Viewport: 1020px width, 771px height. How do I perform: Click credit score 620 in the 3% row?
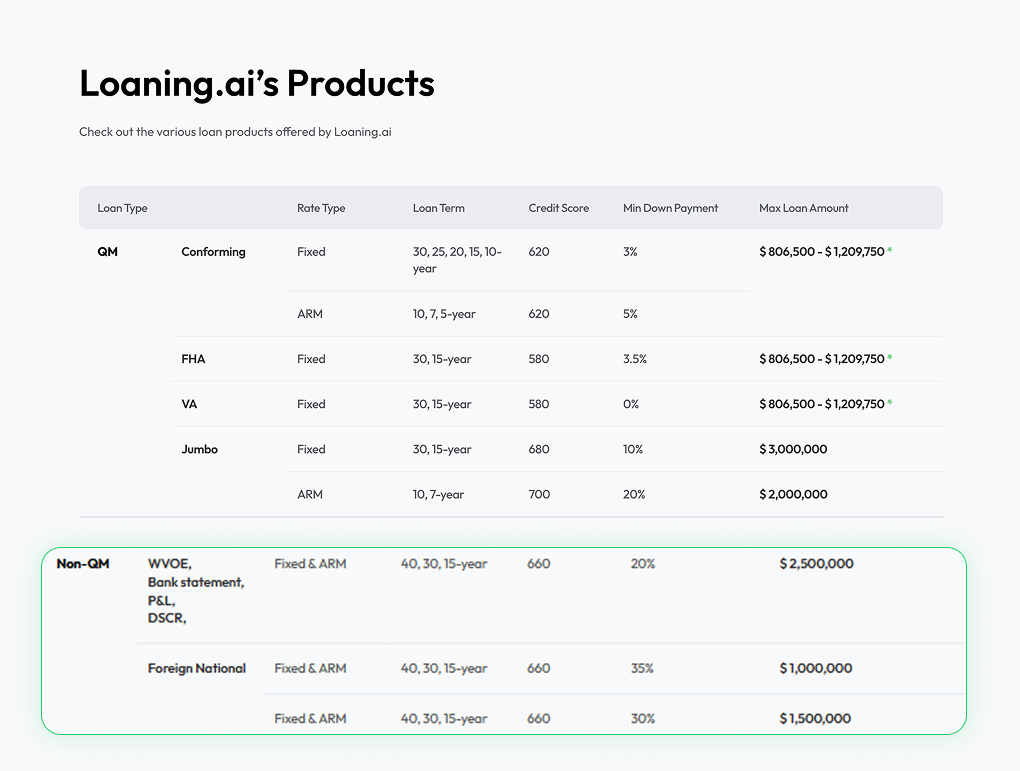(x=539, y=252)
